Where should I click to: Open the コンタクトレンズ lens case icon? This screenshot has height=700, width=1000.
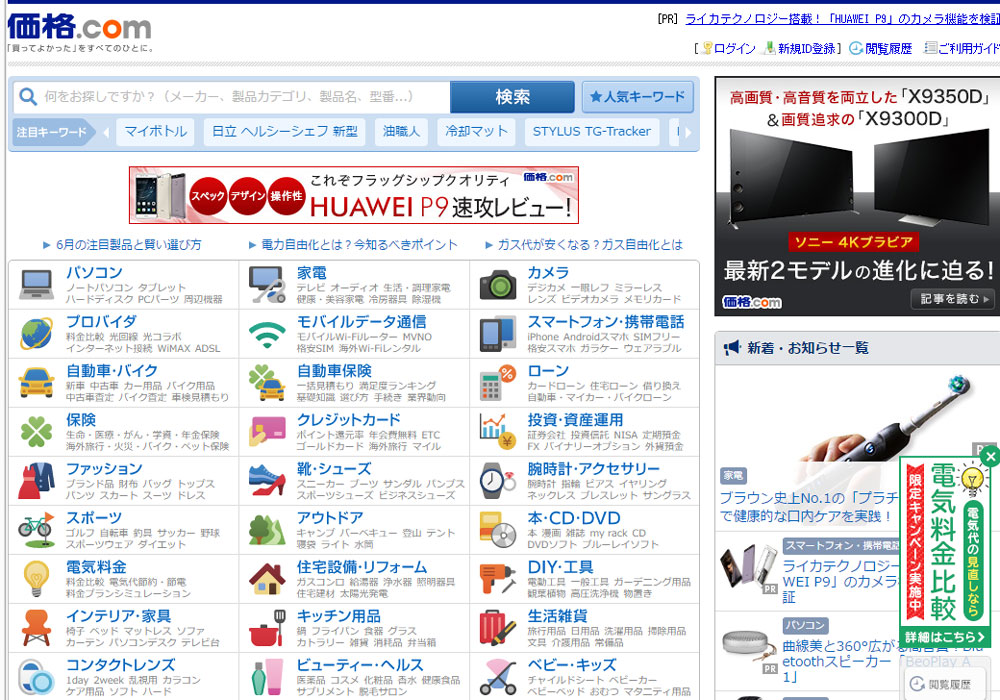[x=36, y=677]
